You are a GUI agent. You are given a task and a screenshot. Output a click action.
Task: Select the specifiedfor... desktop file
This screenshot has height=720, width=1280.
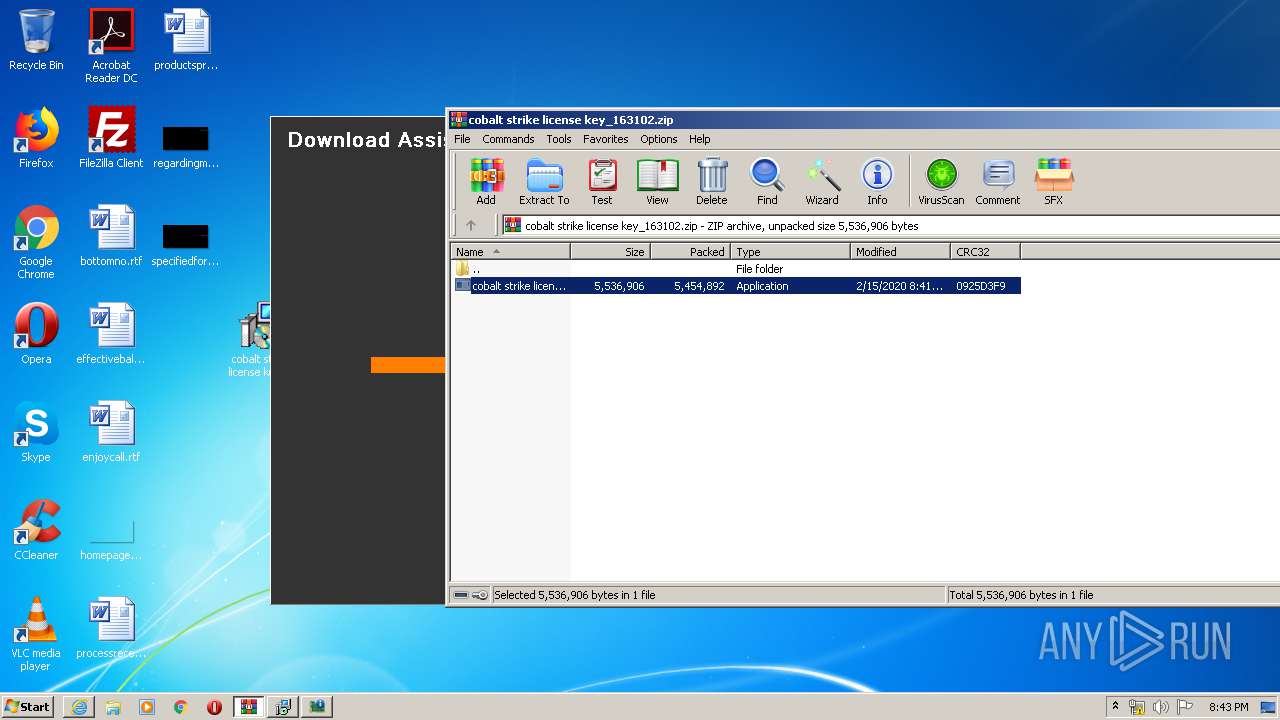click(x=186, y=243)
